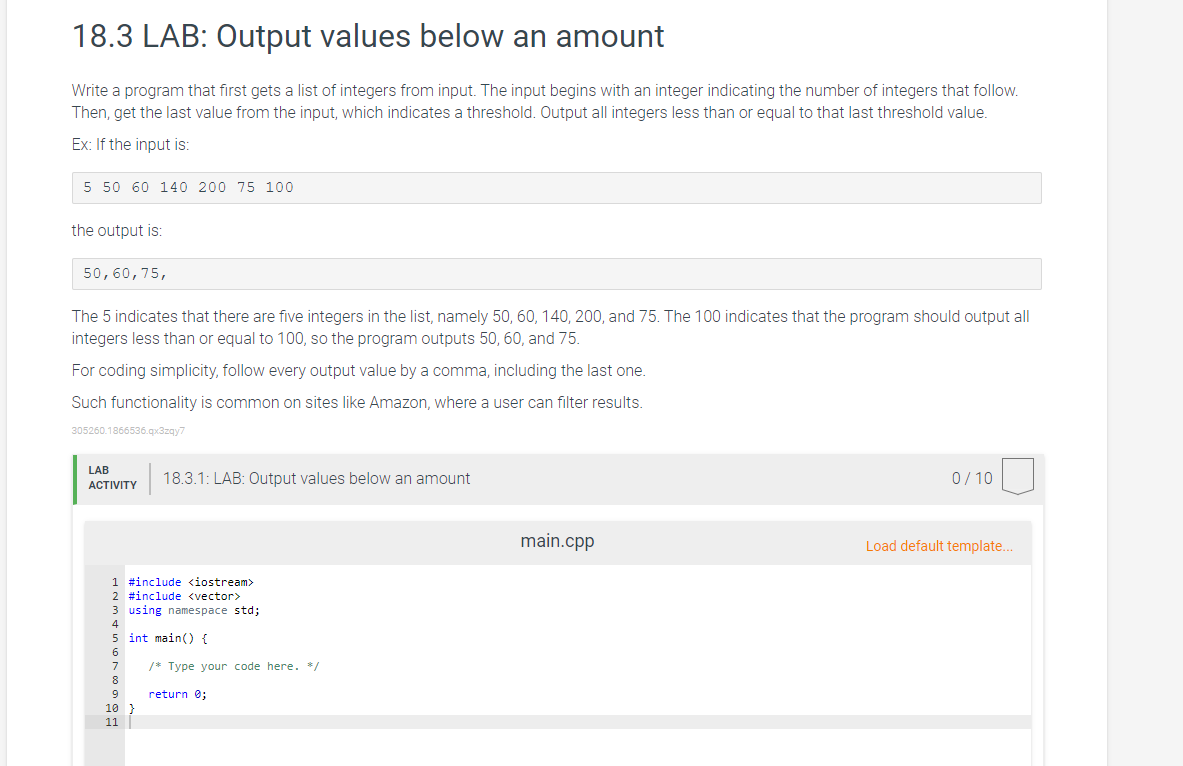This screenshot has height=766, width=1183.
Task: Click inside the code editor on line 7
Action: point(235,666)
